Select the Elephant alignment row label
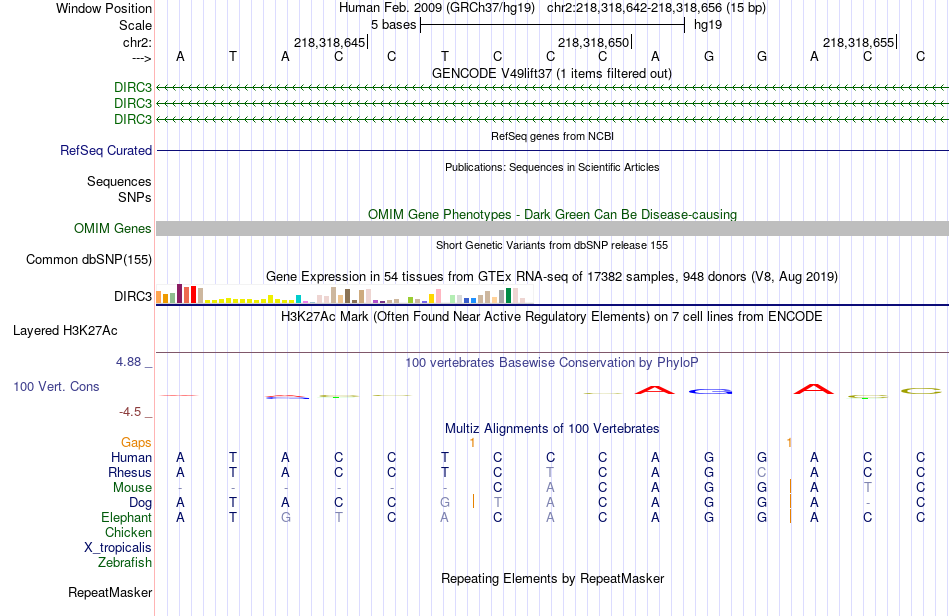The image size is (950, 616). [127, 517]
